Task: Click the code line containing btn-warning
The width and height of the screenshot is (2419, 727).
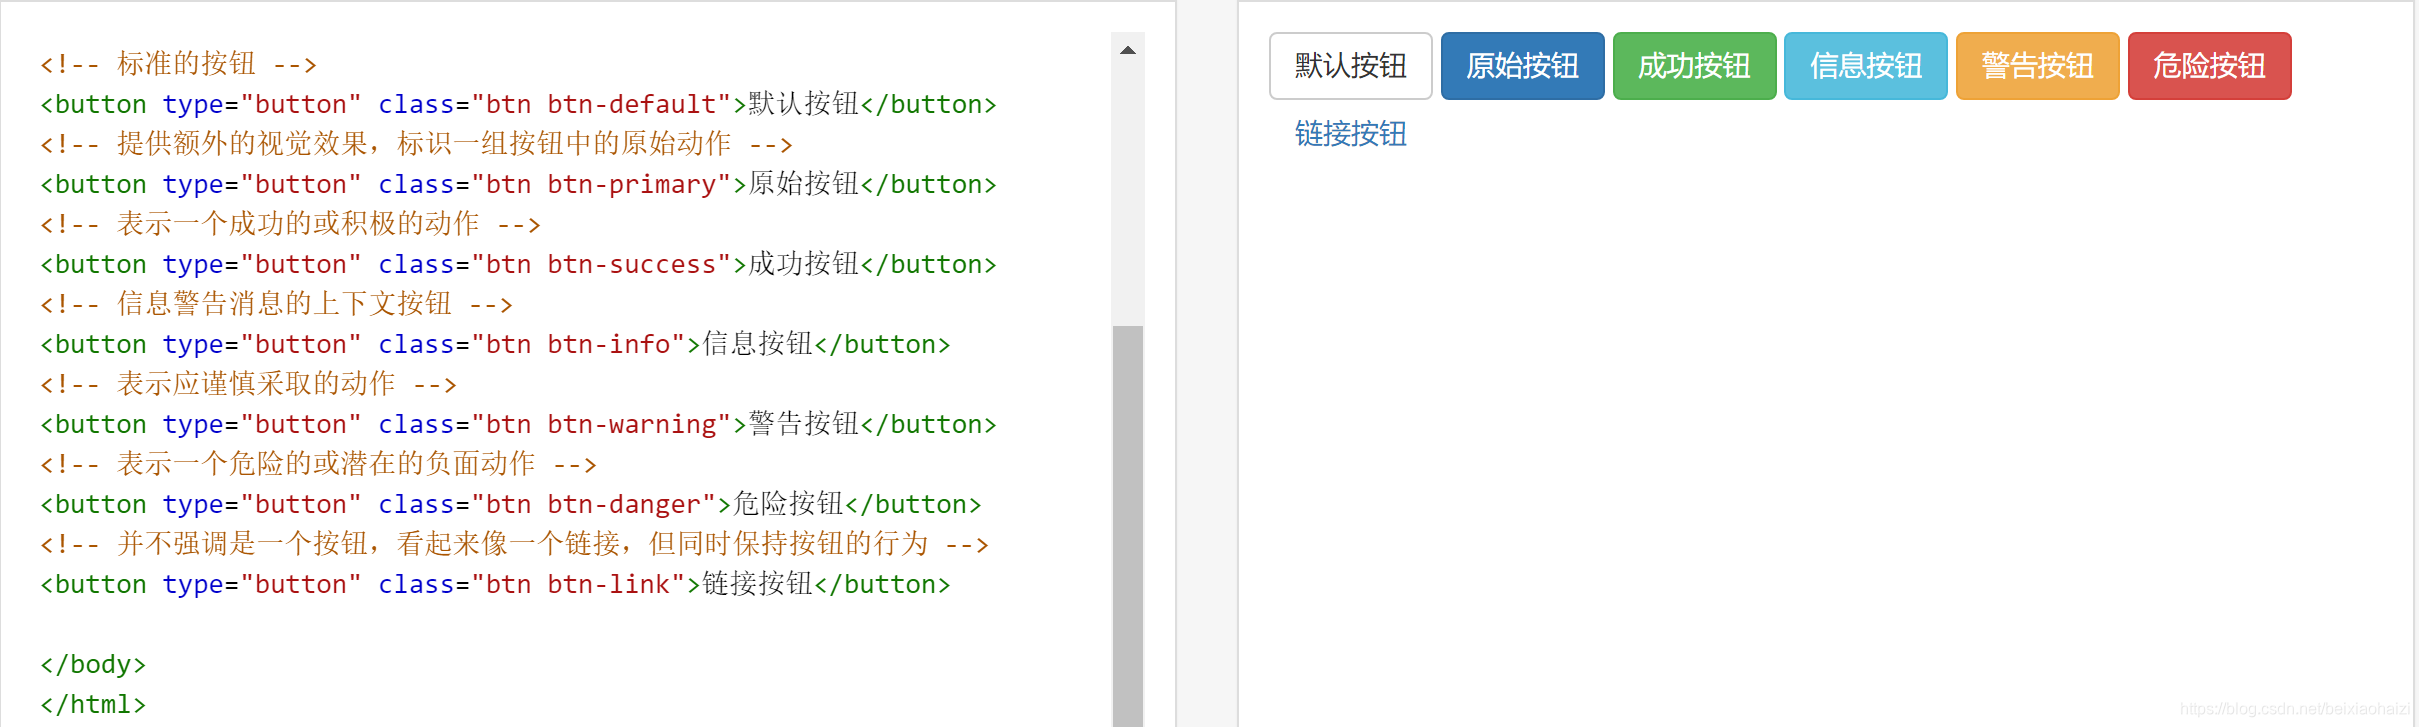Action: (518, 424)
